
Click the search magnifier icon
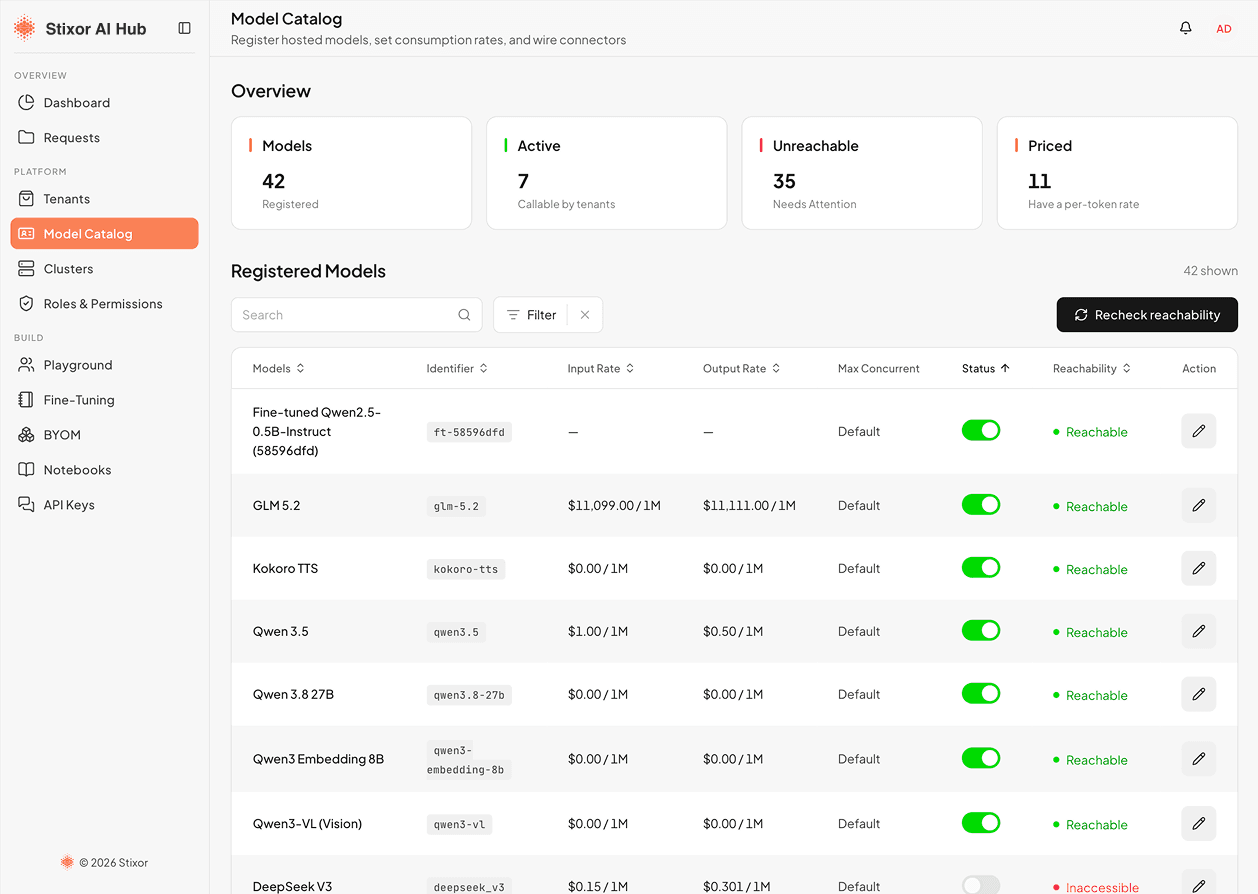coord(464,315)
